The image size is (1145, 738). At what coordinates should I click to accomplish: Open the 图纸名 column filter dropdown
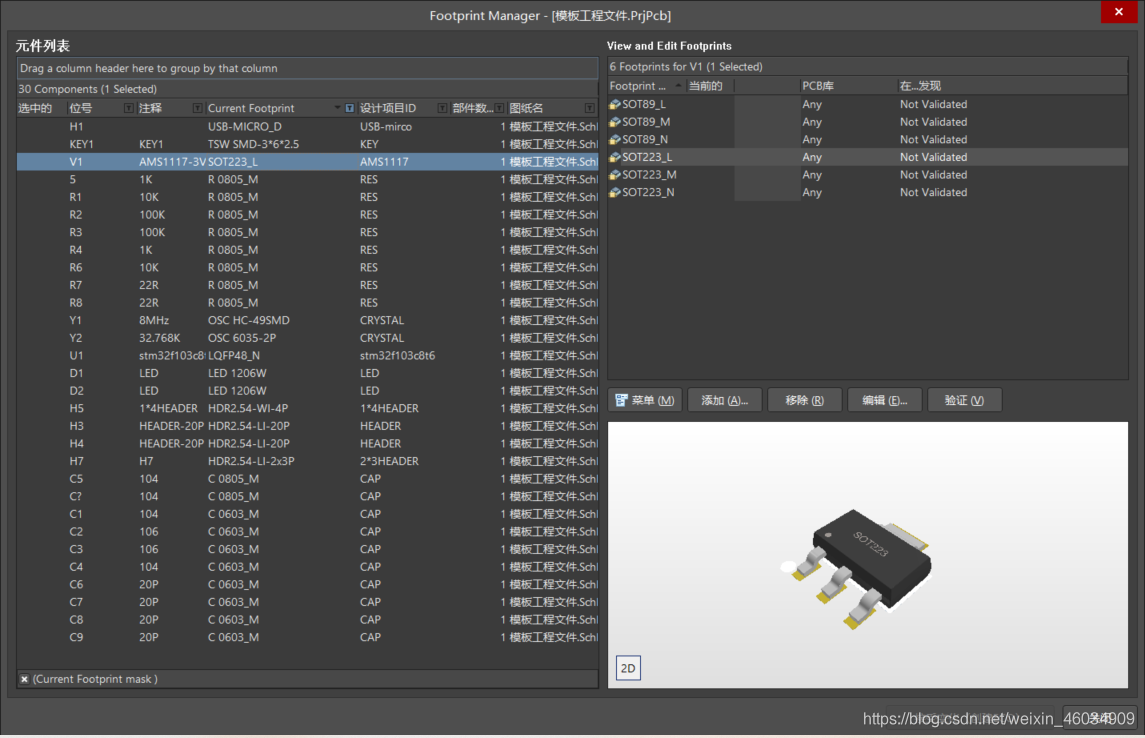tap(589, 108)
